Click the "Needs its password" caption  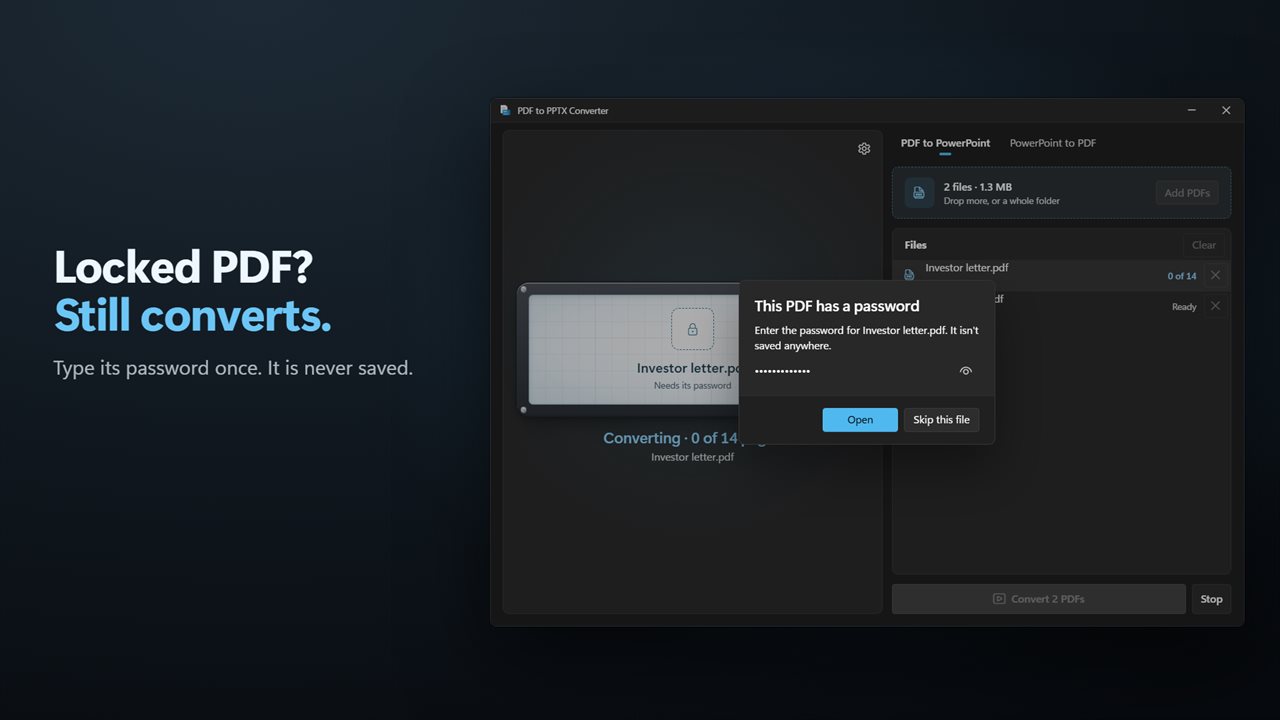692,386
